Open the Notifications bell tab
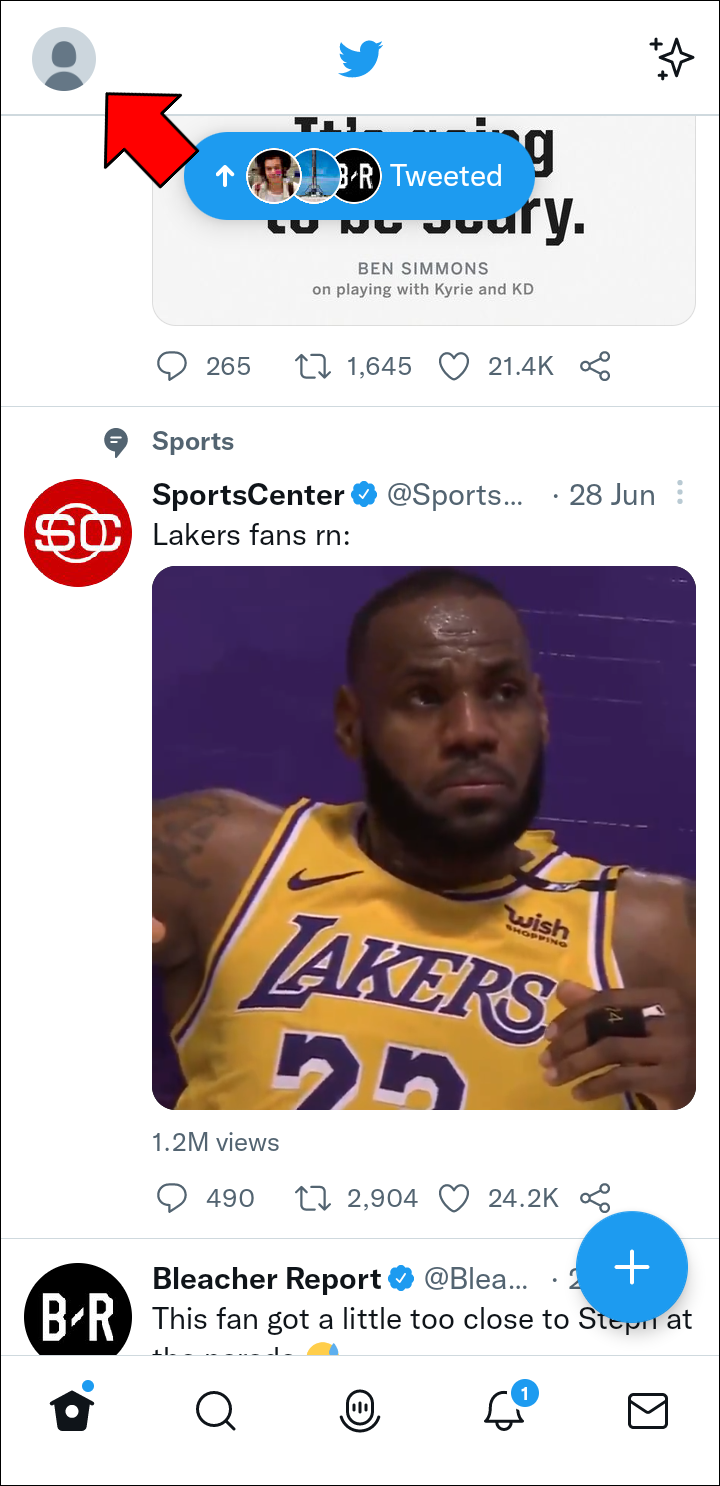The image size is (720, 1486). (504, 1411)
